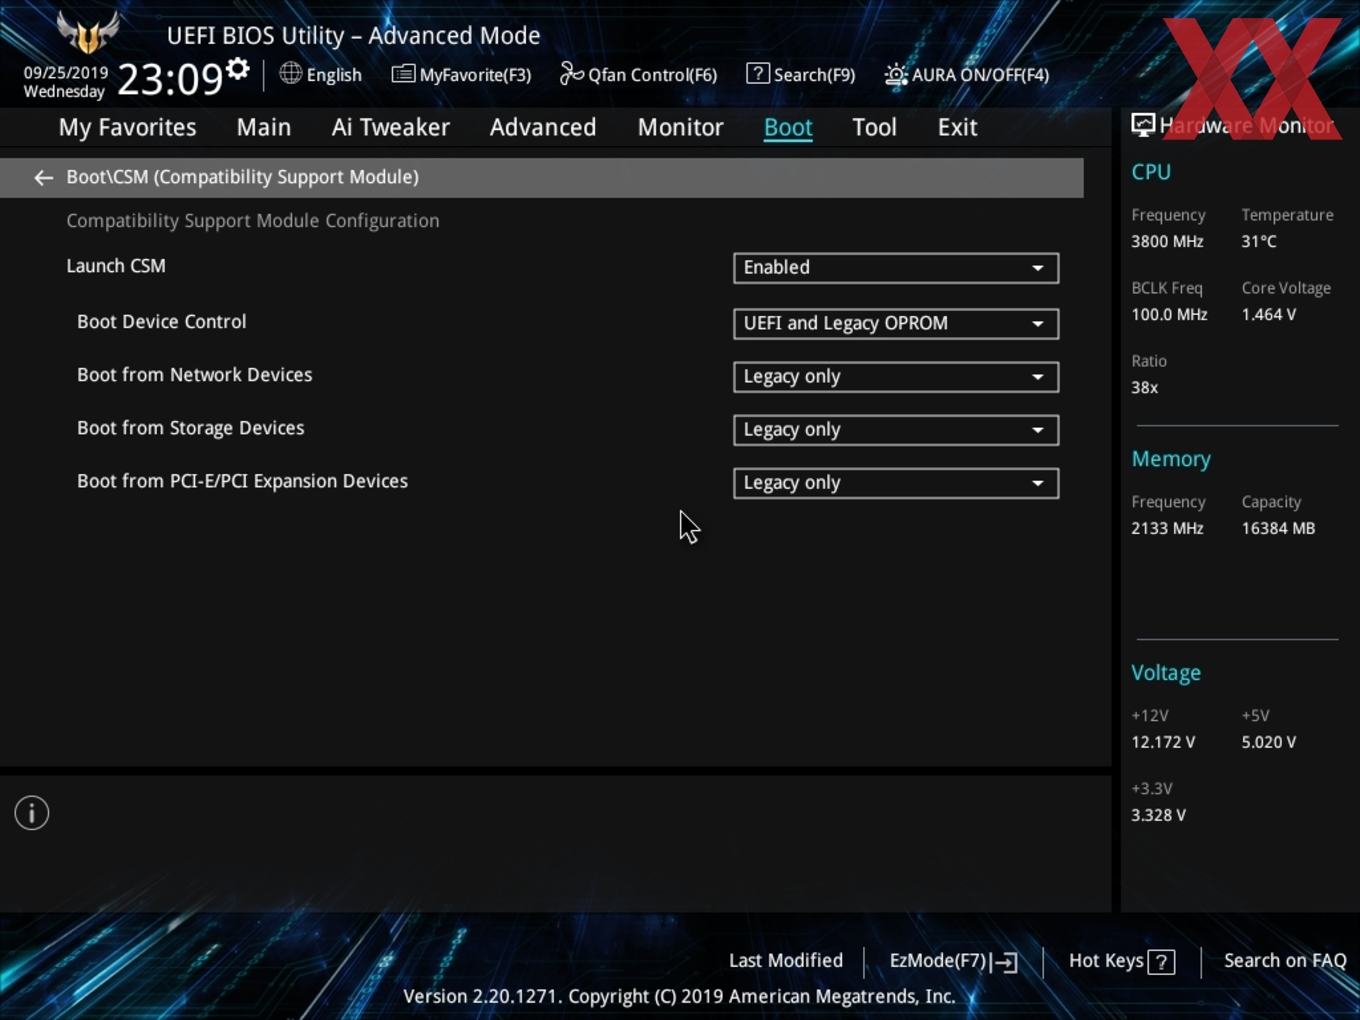
Task: Click Compatibility Support Module Configuration heading
Action: (x=252, y=221)
